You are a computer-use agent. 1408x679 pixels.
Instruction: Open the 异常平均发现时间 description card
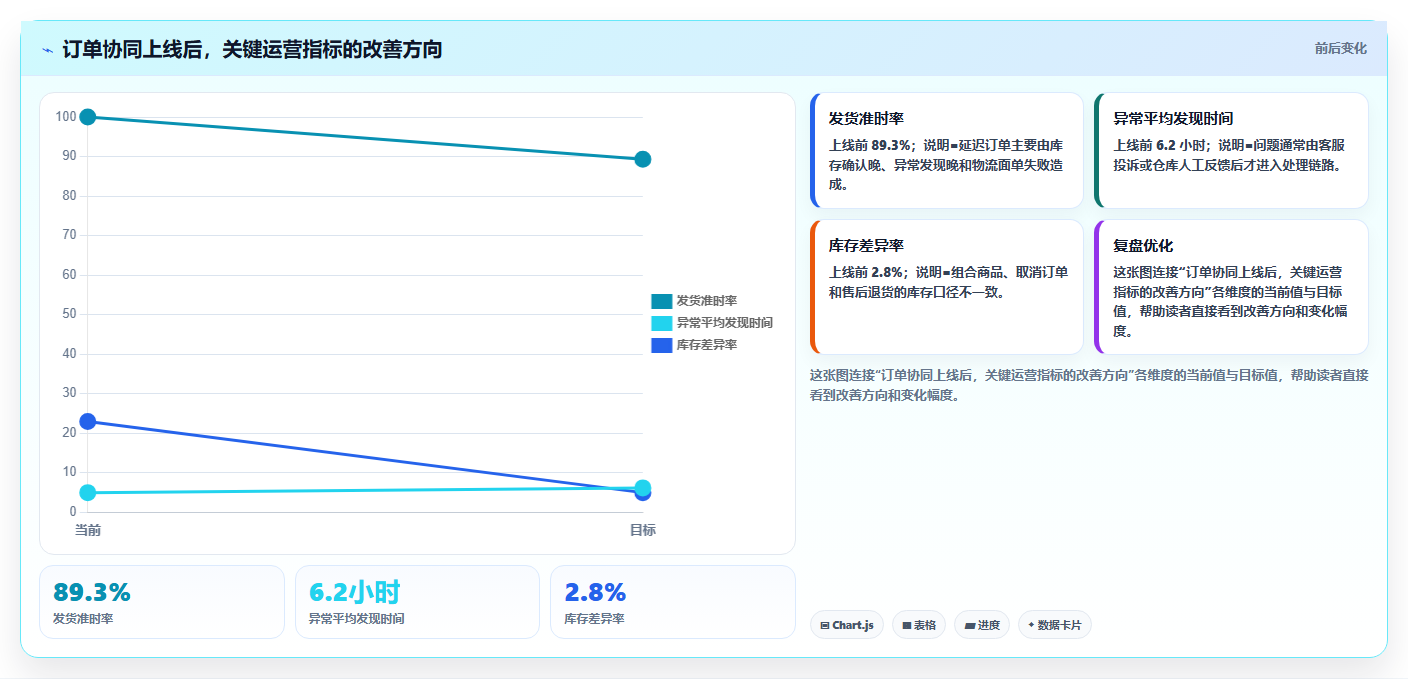pos(1231,150)
